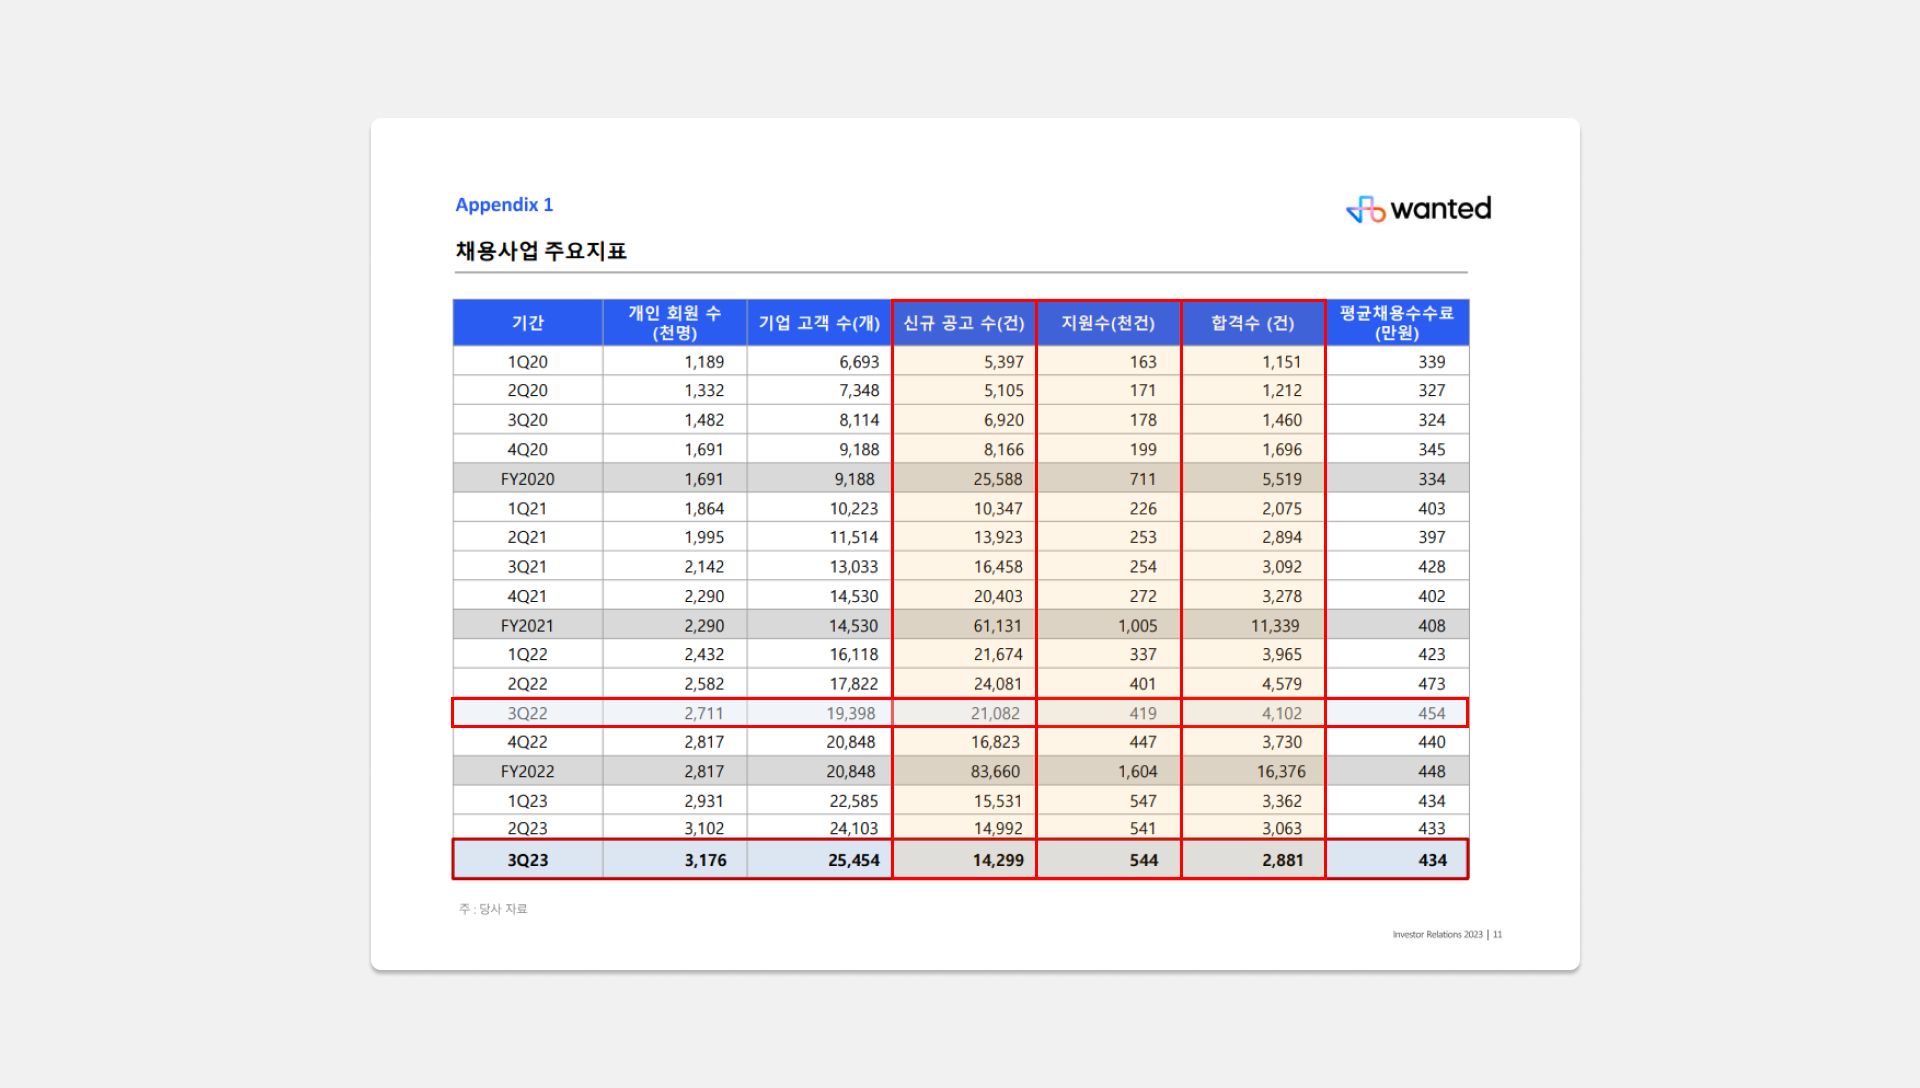1920x1088 pixels.
Task: Select the '4Q21' row label
Action: coord(528,597)
